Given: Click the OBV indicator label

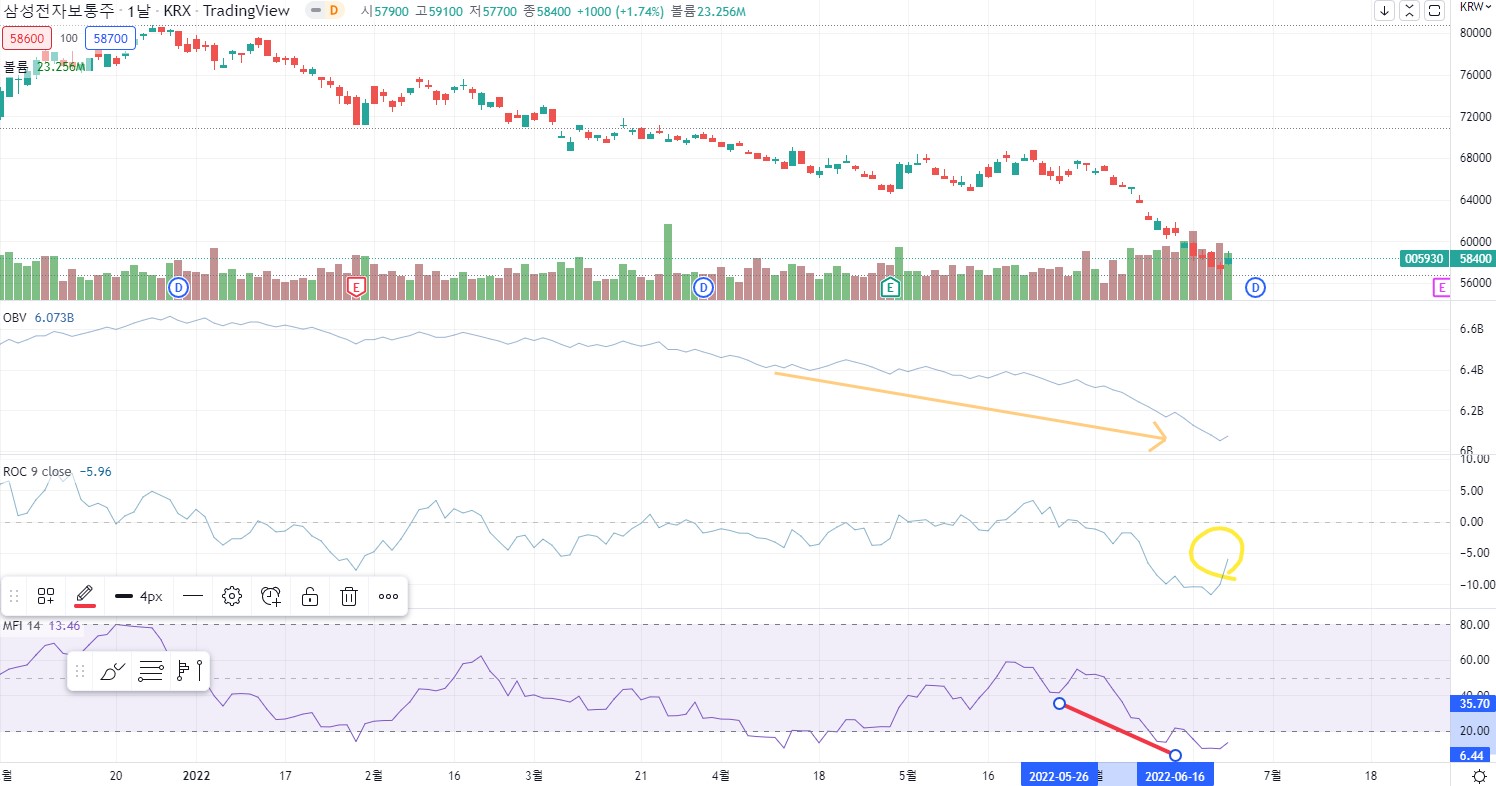Looking at the screenshot, I should point(15,318).
